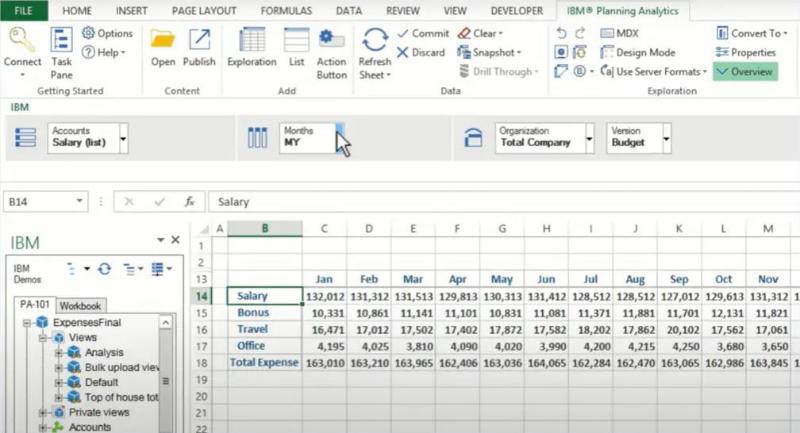Collapse the ExpensesFinal cube node
Image resolution: width=800 pixels, height=433 pixels.
[27, 323]
